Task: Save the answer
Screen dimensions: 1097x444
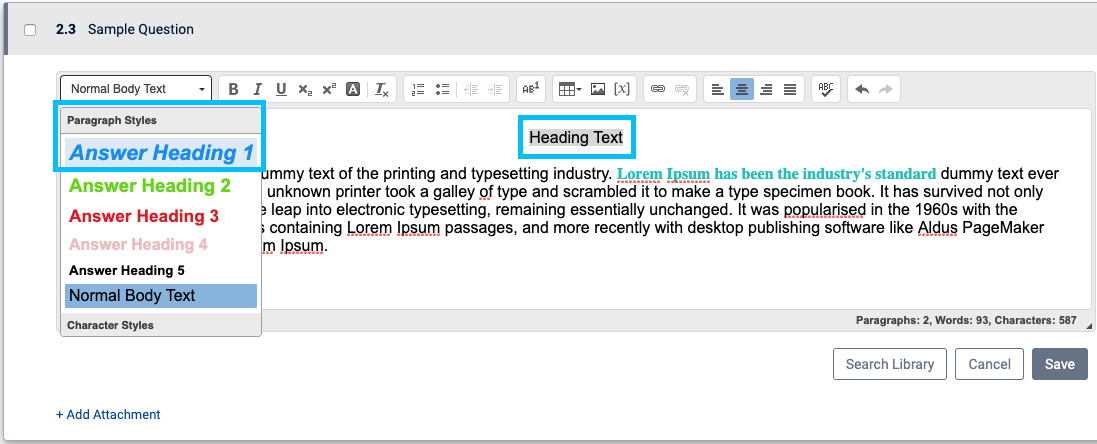Action: [x=1059, y=364]
